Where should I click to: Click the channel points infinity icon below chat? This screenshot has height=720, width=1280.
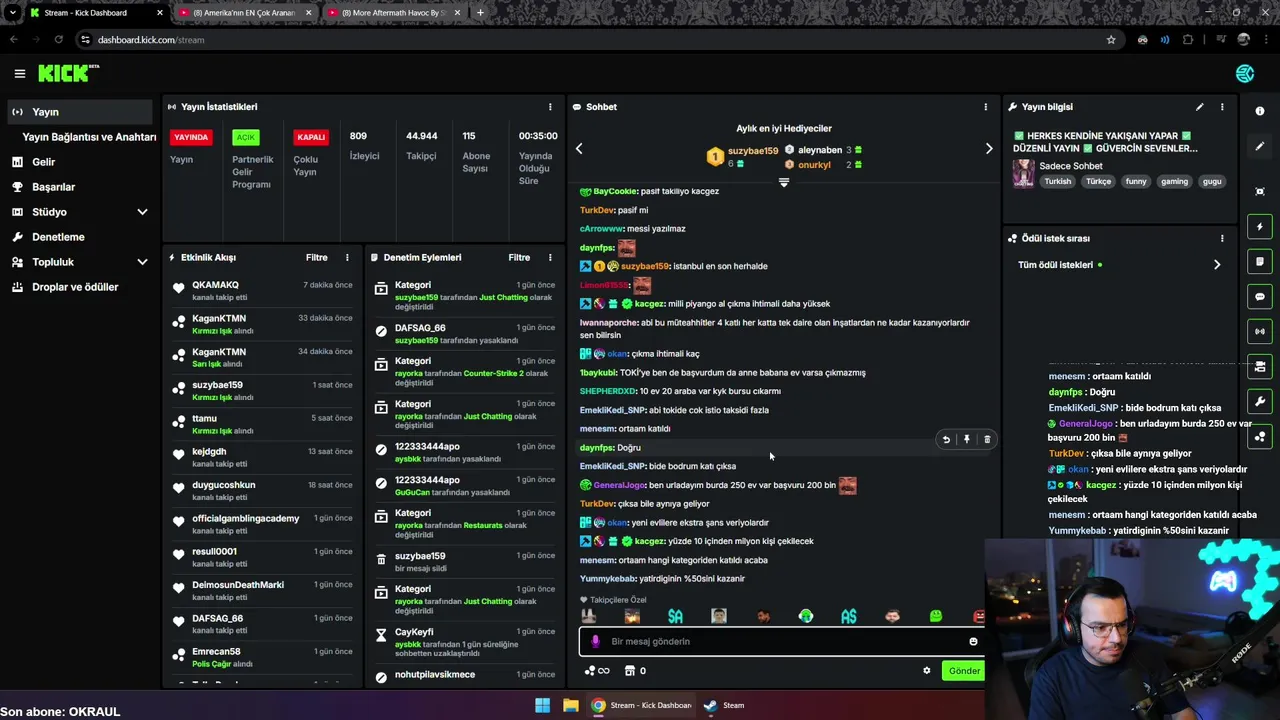(597, 671)
